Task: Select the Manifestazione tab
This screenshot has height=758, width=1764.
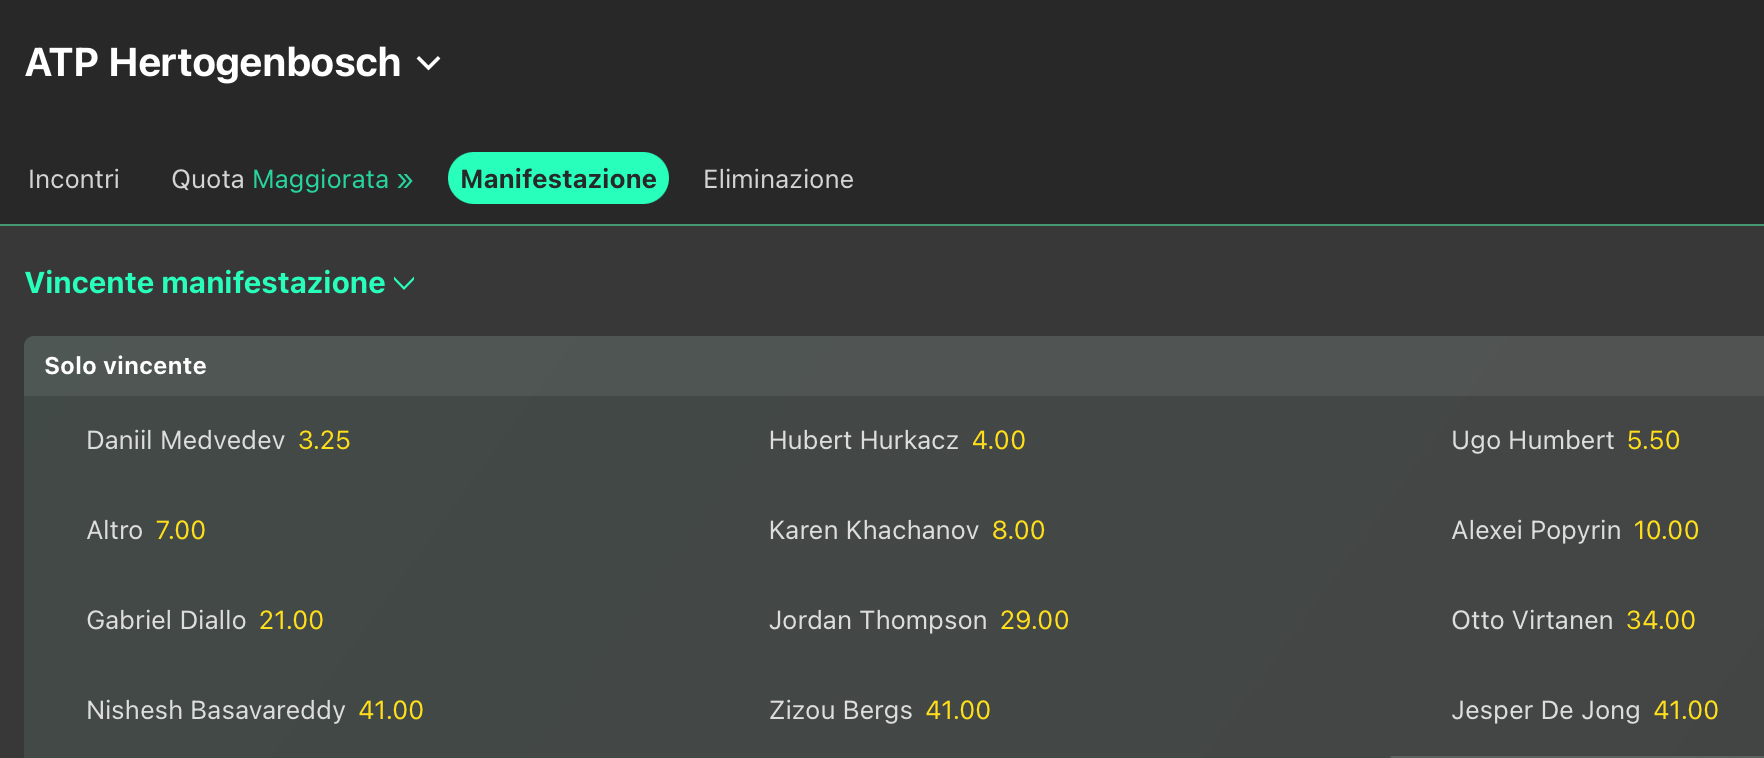Action: pyautogui.click(x=558, y=179)
